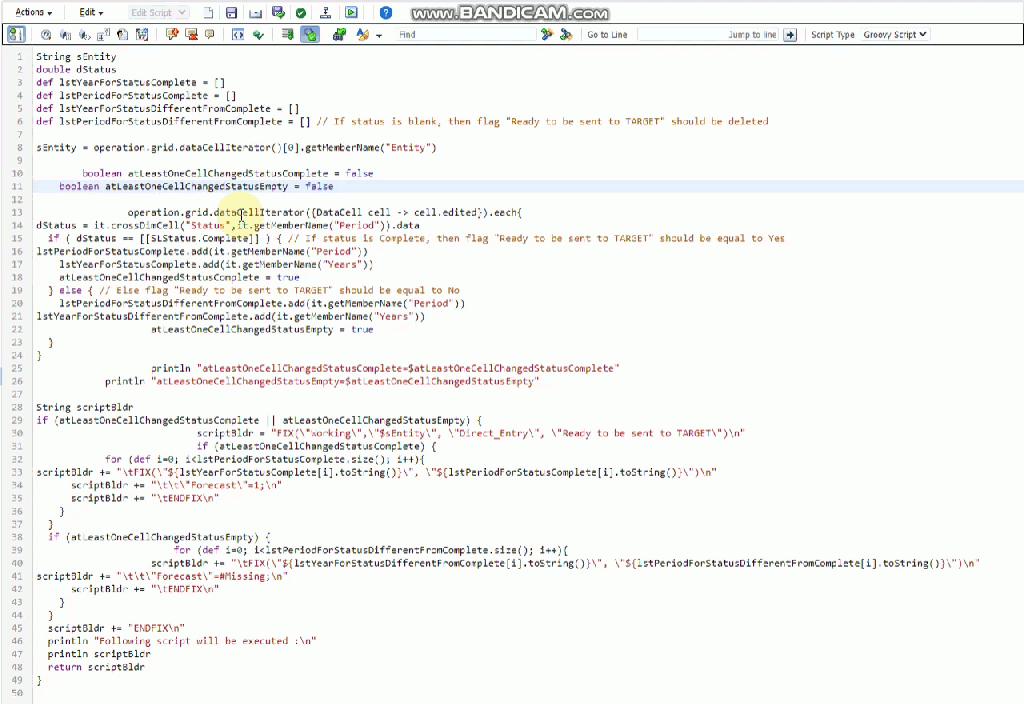Click the green play Launch icon
This screenshot has height=728, width=1036.
point(352,13)
